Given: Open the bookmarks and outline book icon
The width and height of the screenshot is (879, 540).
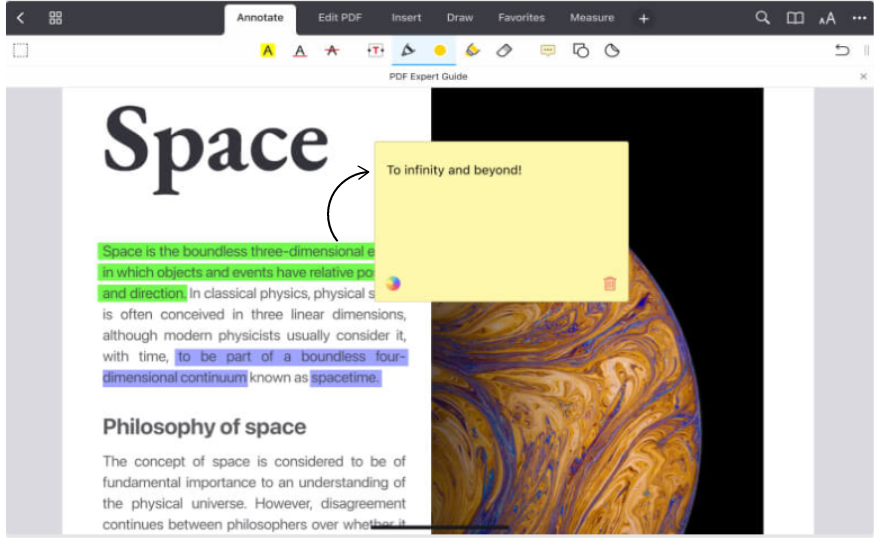Looking at the screenshot, I should pyautogui.click(x=795, y=18).
